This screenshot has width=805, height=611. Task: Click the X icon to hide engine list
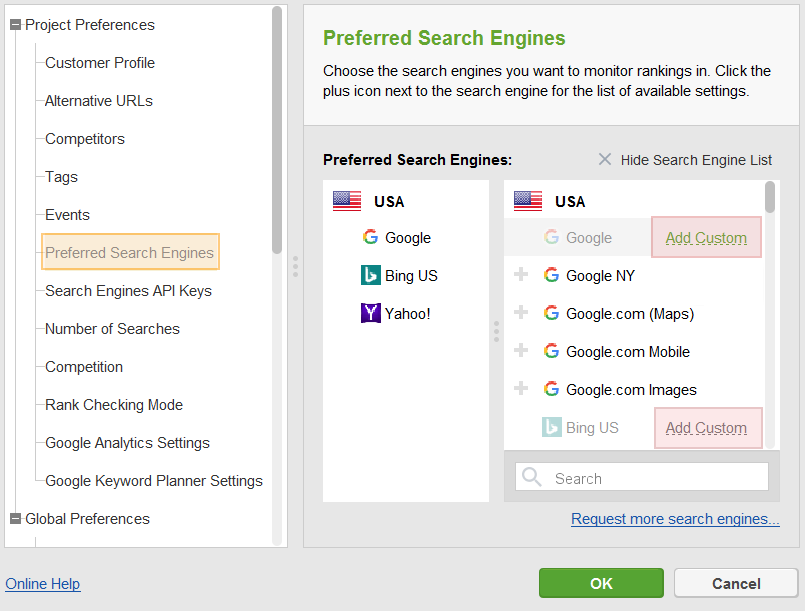pyautogui.click(x=605, y=160)
